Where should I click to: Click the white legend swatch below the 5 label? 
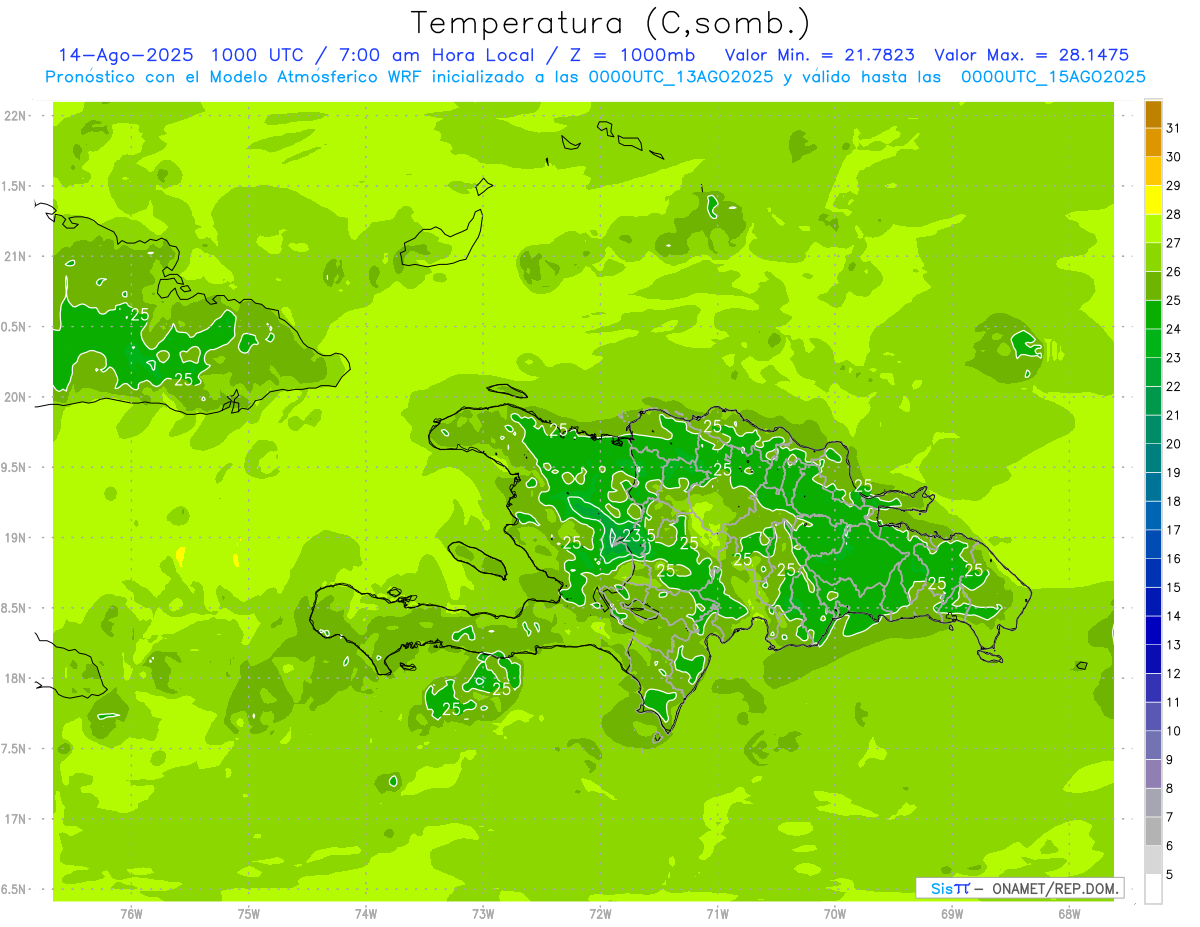[1153, 889]
